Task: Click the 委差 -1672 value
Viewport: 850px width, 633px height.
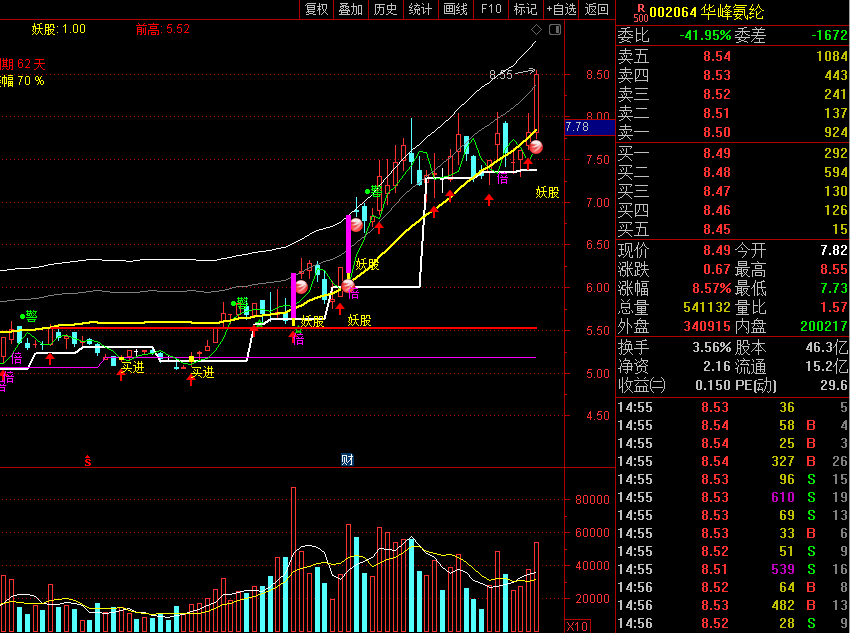Action: coord(829,35)
